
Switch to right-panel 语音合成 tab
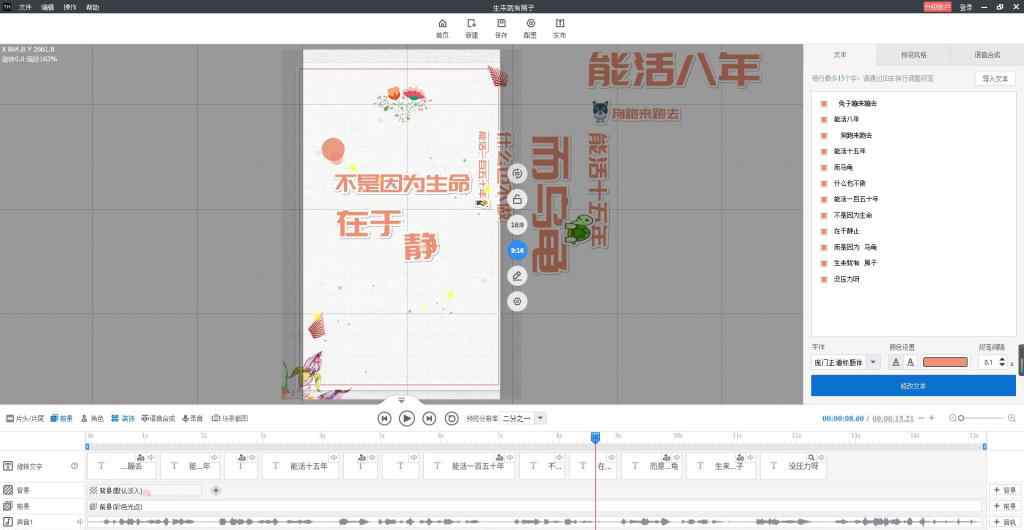tap(987, 55)
